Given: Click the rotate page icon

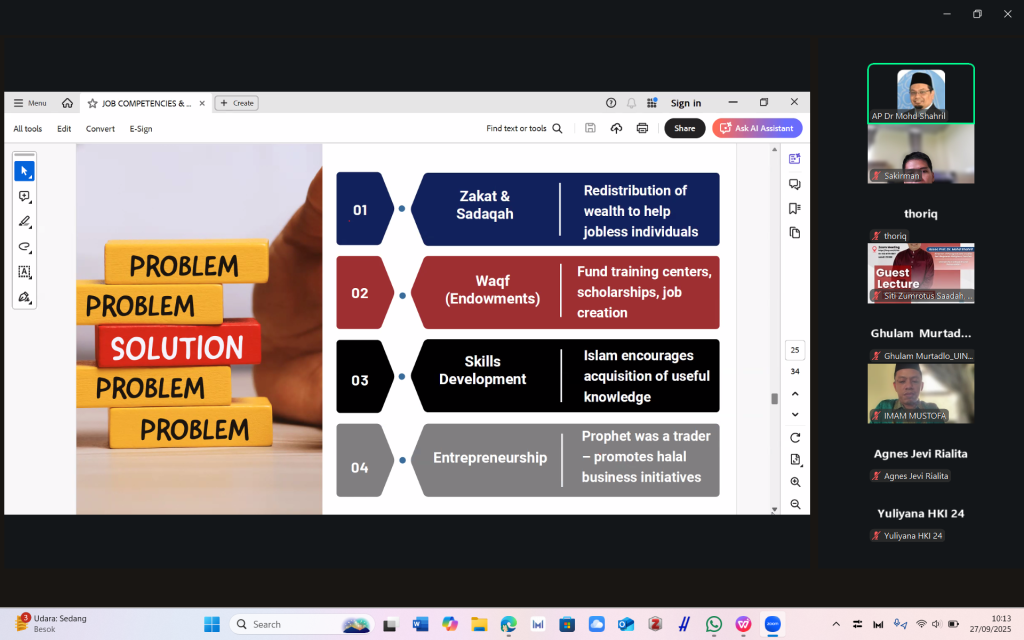Looking at the screenshot, I should [795, 437].
